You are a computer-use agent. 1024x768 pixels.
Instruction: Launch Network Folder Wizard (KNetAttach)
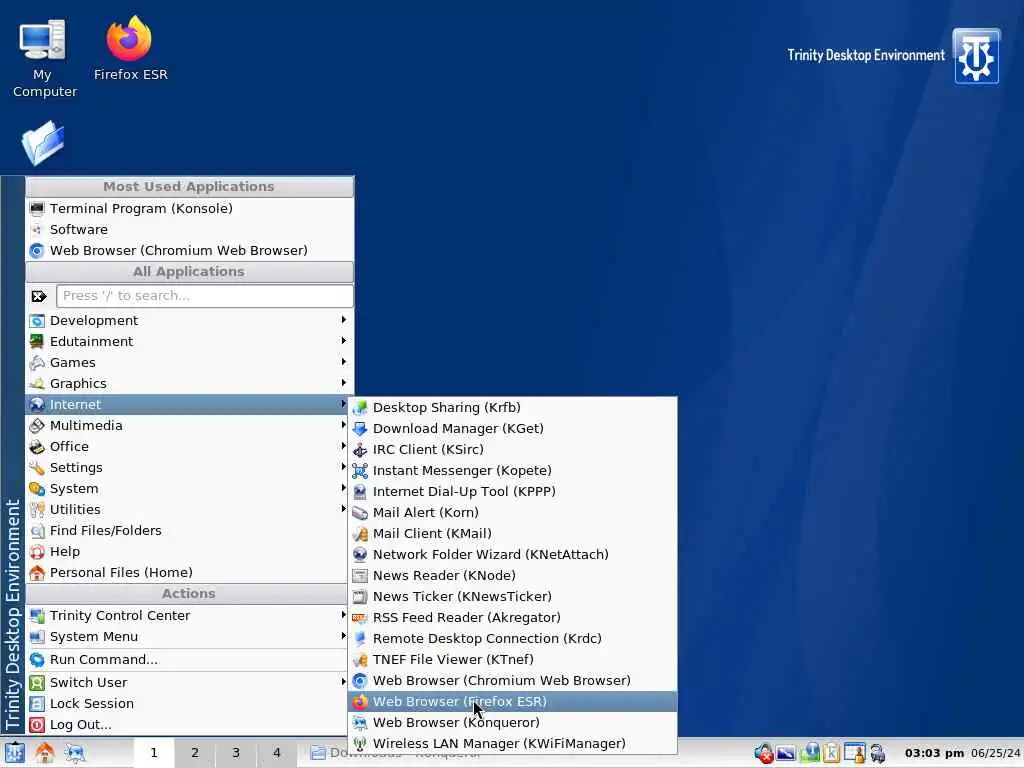pyautogui.click(x=513, y=554)
